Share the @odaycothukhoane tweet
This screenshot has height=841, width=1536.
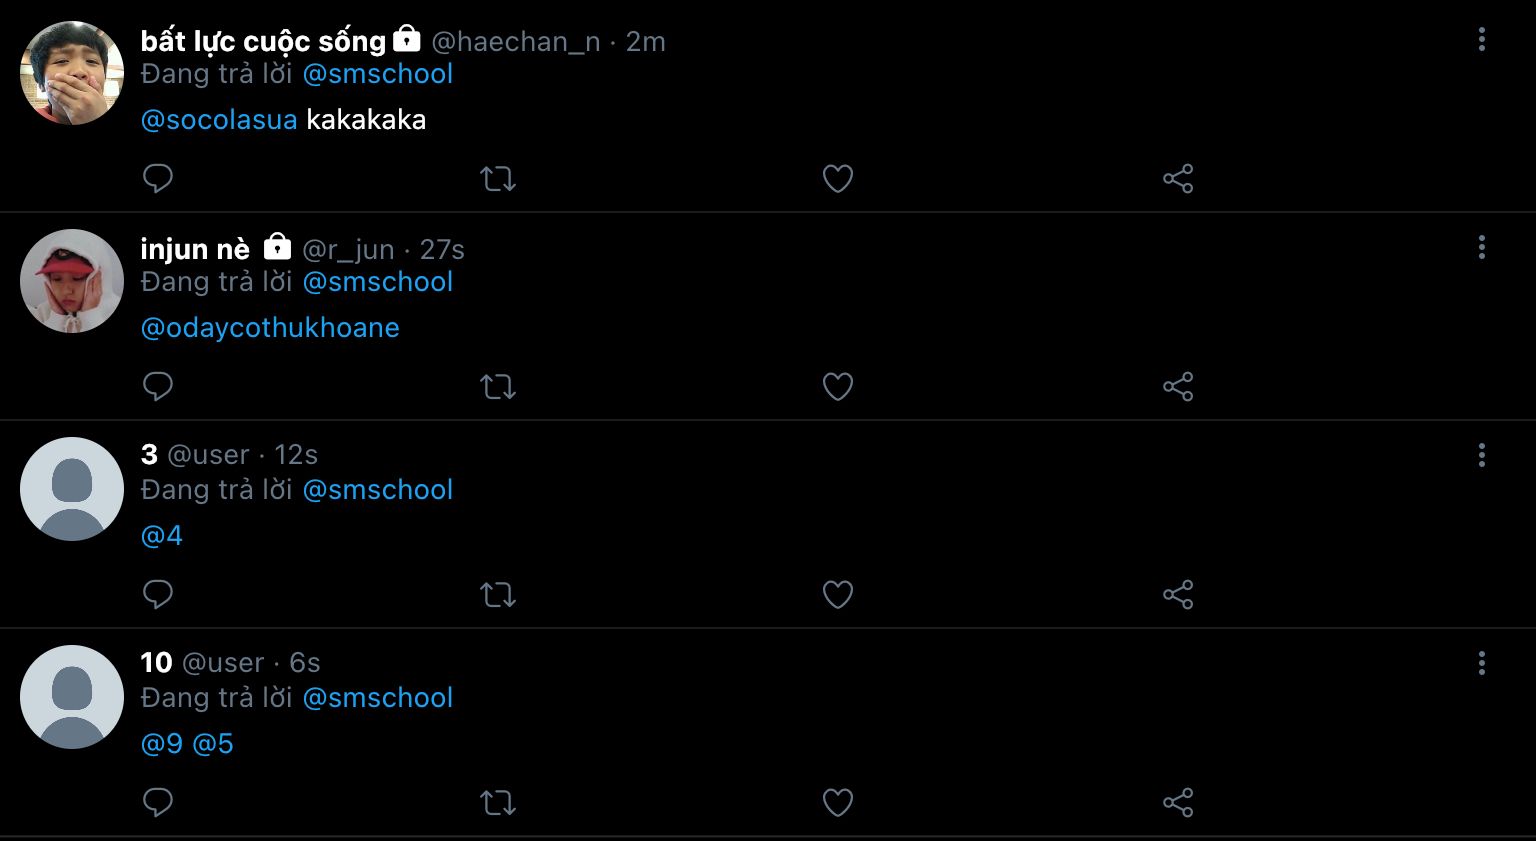point(1178,387)
